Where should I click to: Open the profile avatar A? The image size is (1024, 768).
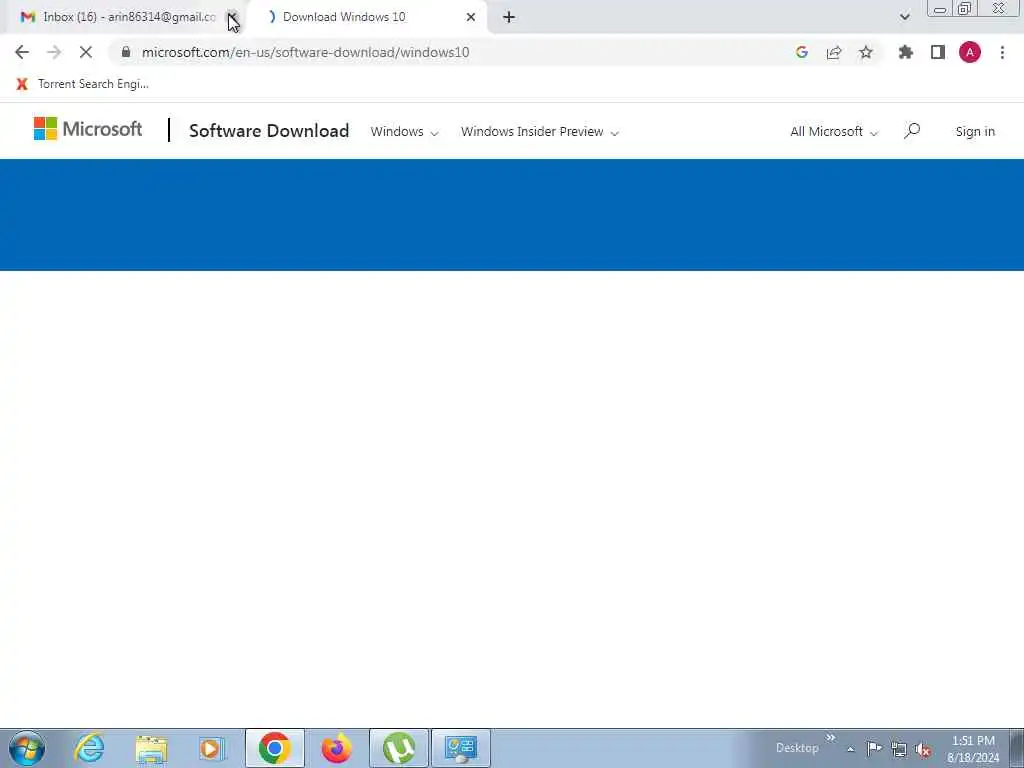(x=970, y=52)
